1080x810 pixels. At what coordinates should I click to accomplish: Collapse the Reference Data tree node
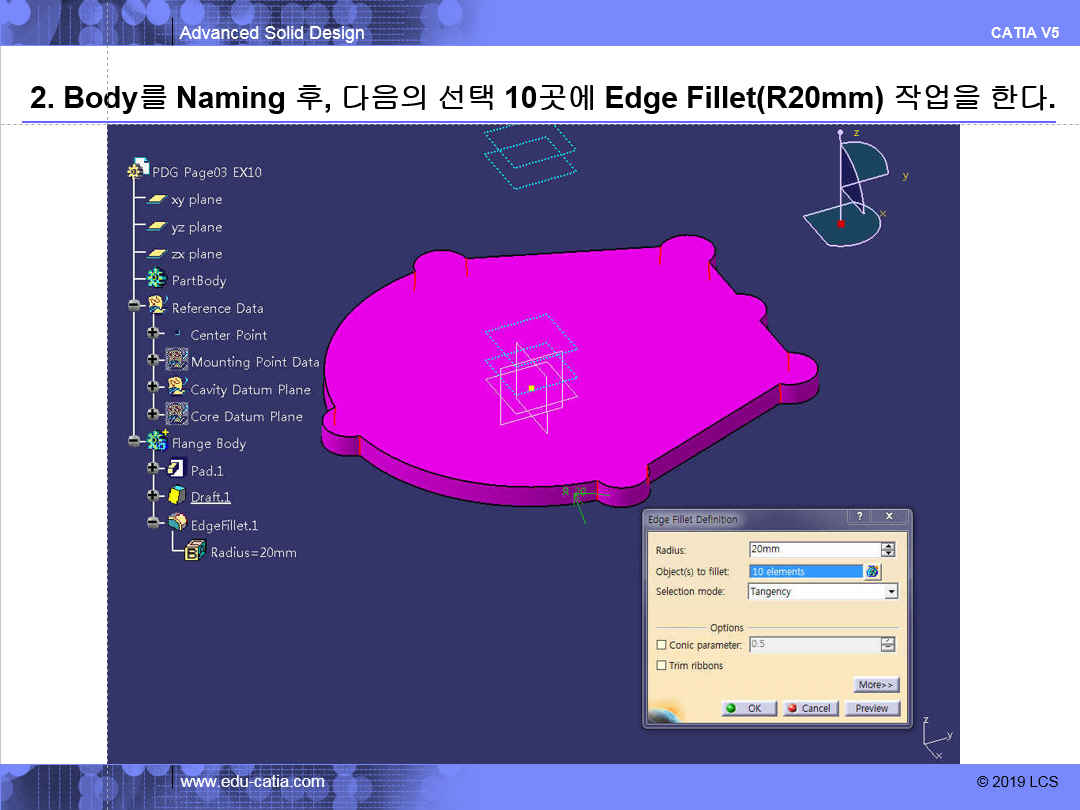point(134,308)
